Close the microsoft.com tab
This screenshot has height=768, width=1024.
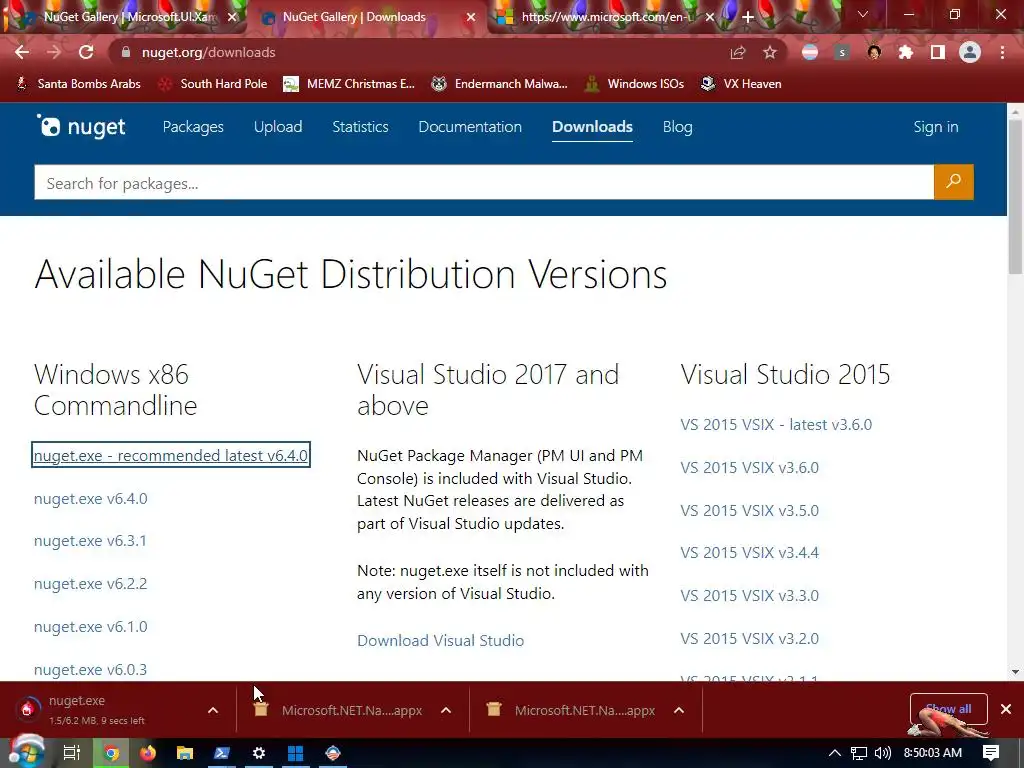710,18
